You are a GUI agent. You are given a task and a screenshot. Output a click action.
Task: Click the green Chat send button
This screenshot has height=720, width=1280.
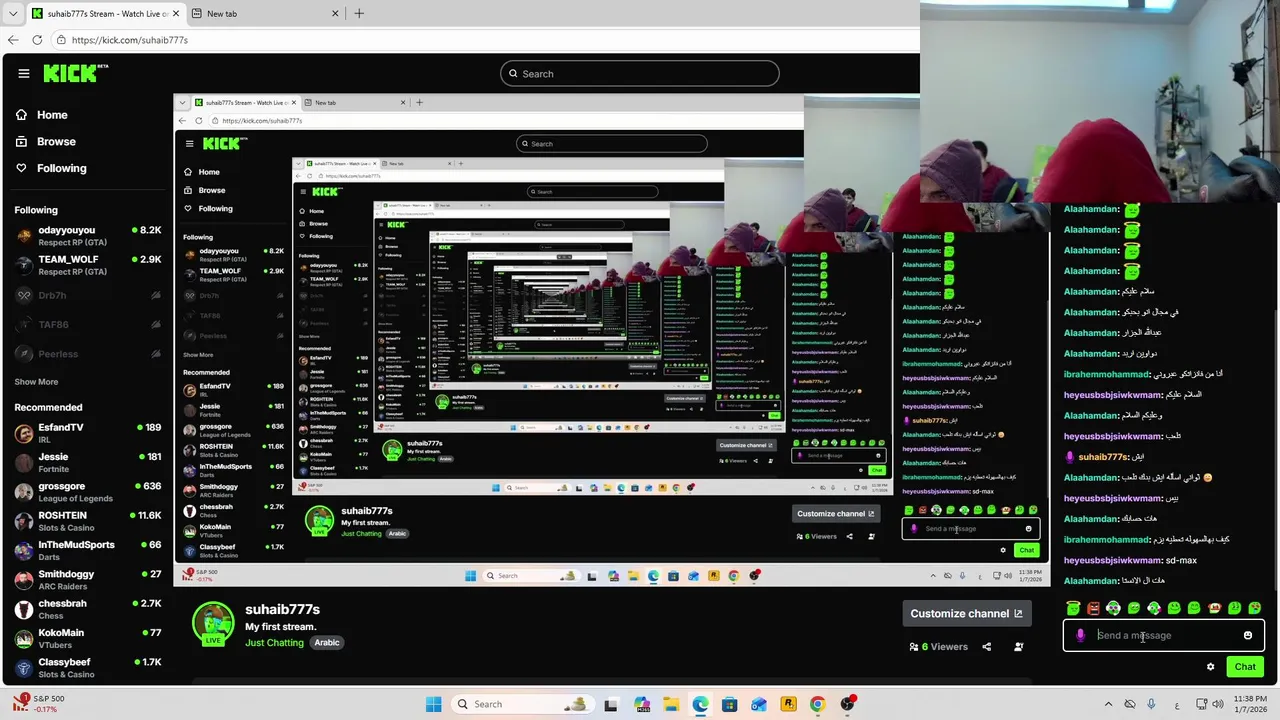[x=1245, y=667]
